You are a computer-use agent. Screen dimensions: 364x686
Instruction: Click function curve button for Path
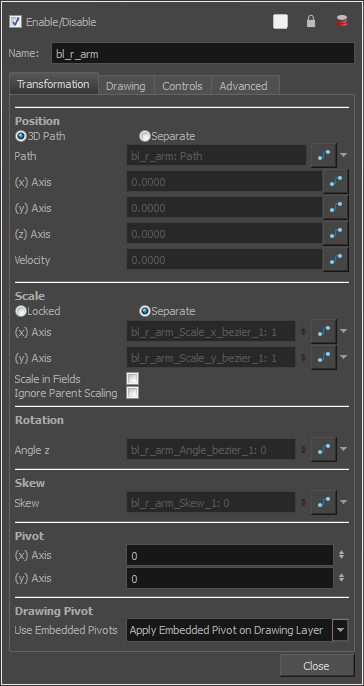click(324, 155)
